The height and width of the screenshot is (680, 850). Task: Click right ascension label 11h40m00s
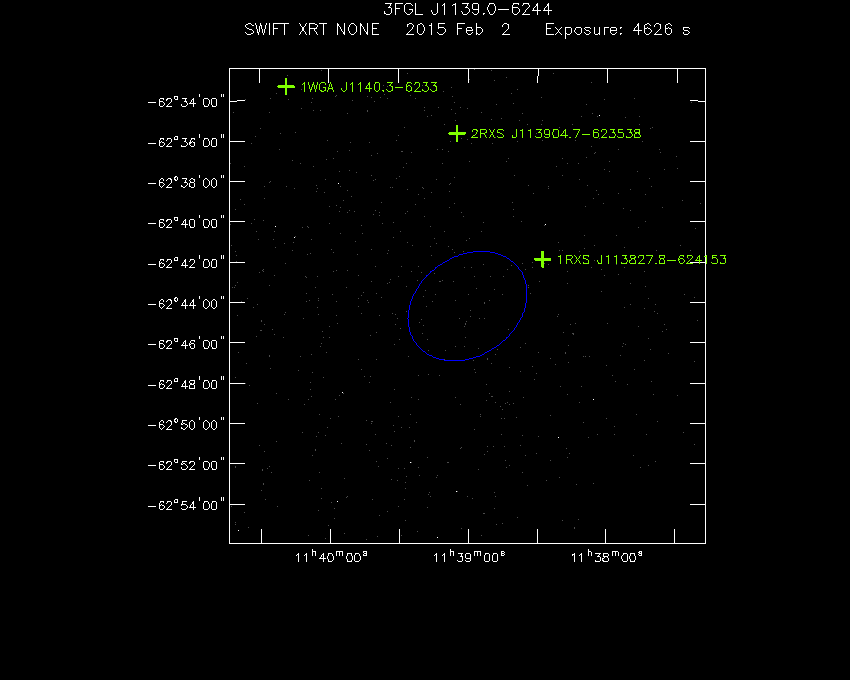(331, 557)
